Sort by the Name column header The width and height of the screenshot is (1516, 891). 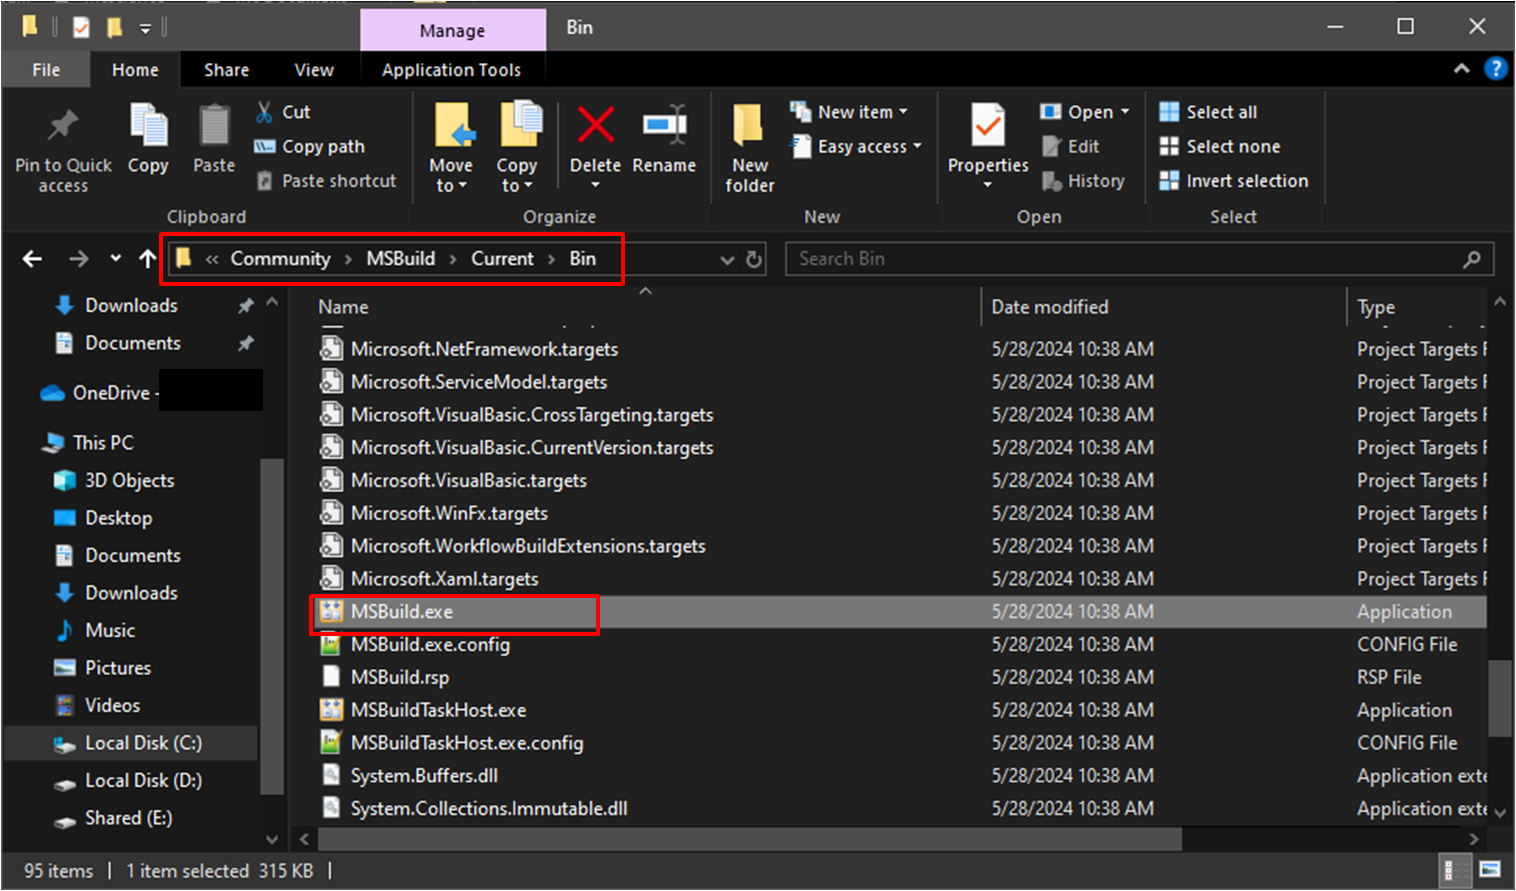point(343,307)
